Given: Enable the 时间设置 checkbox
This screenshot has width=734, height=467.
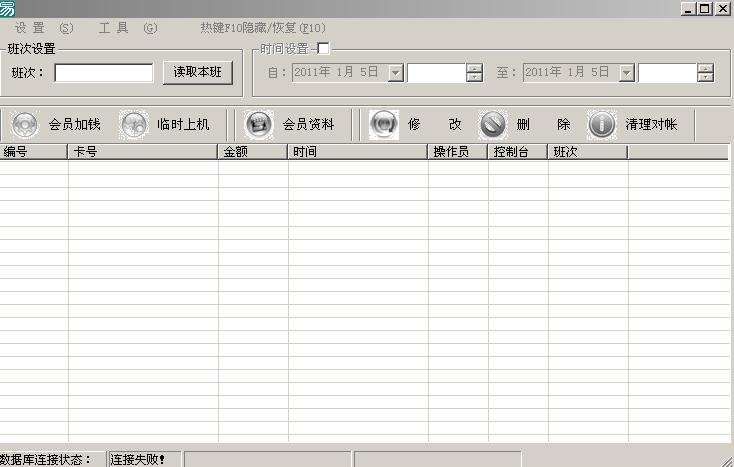Looking at the screenshot, I should pos(323,48).
